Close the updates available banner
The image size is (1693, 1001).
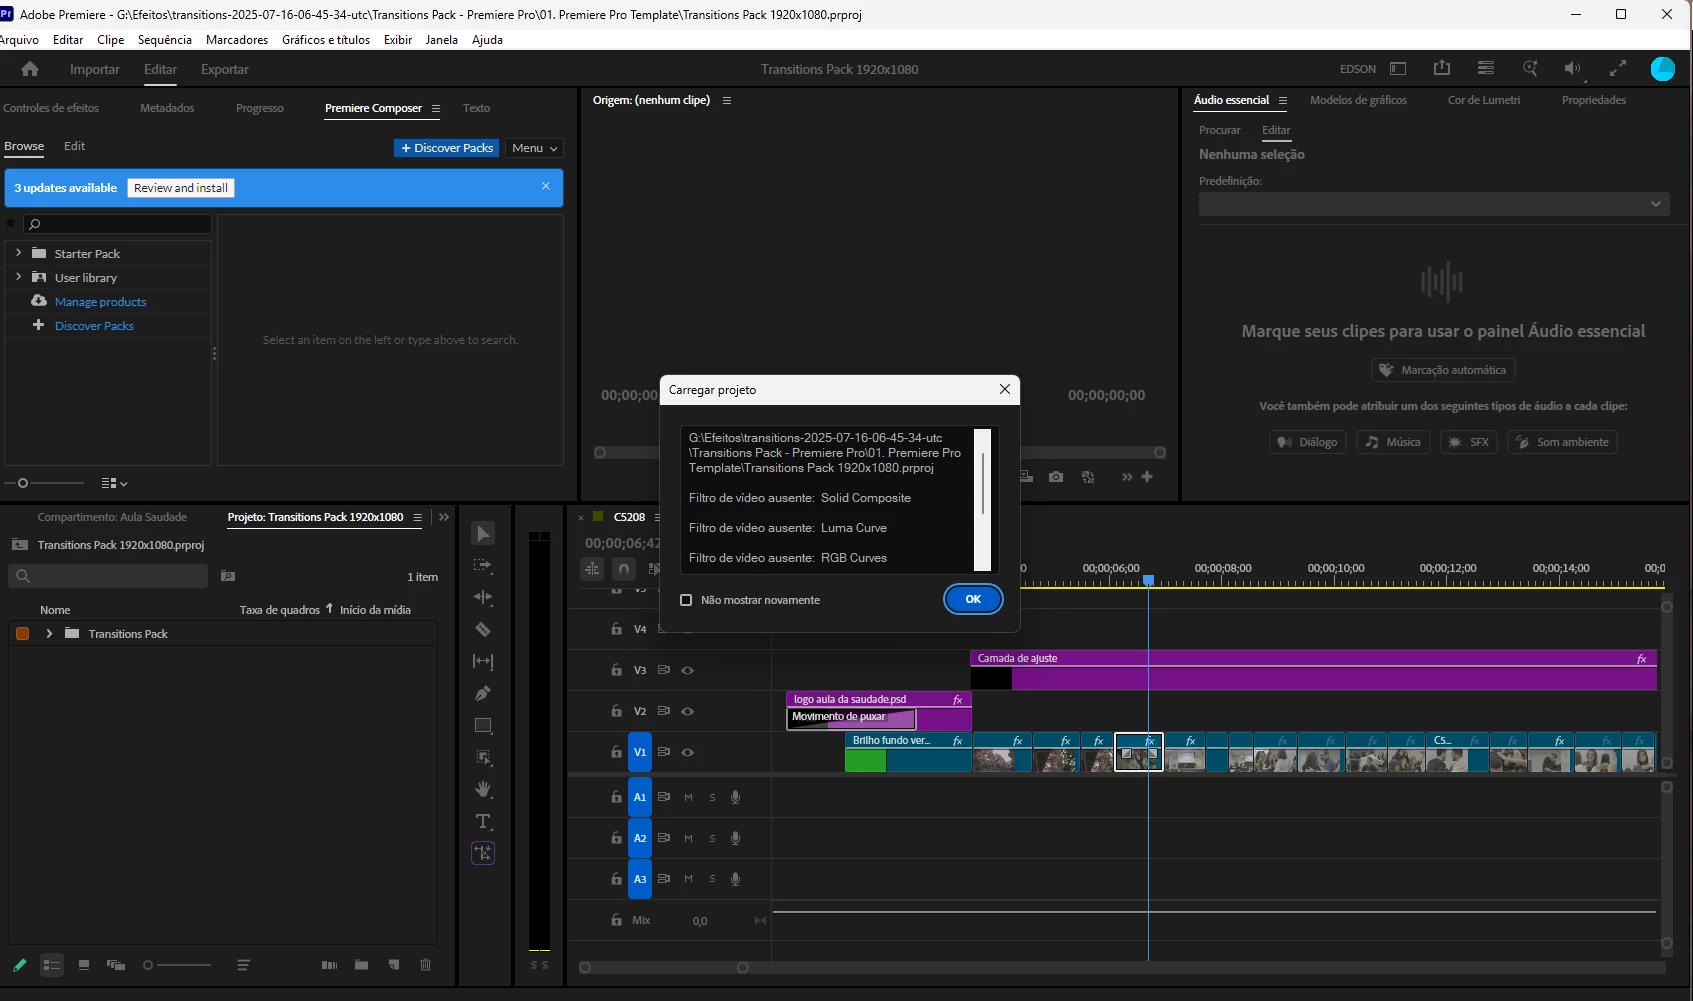(546, 186)
